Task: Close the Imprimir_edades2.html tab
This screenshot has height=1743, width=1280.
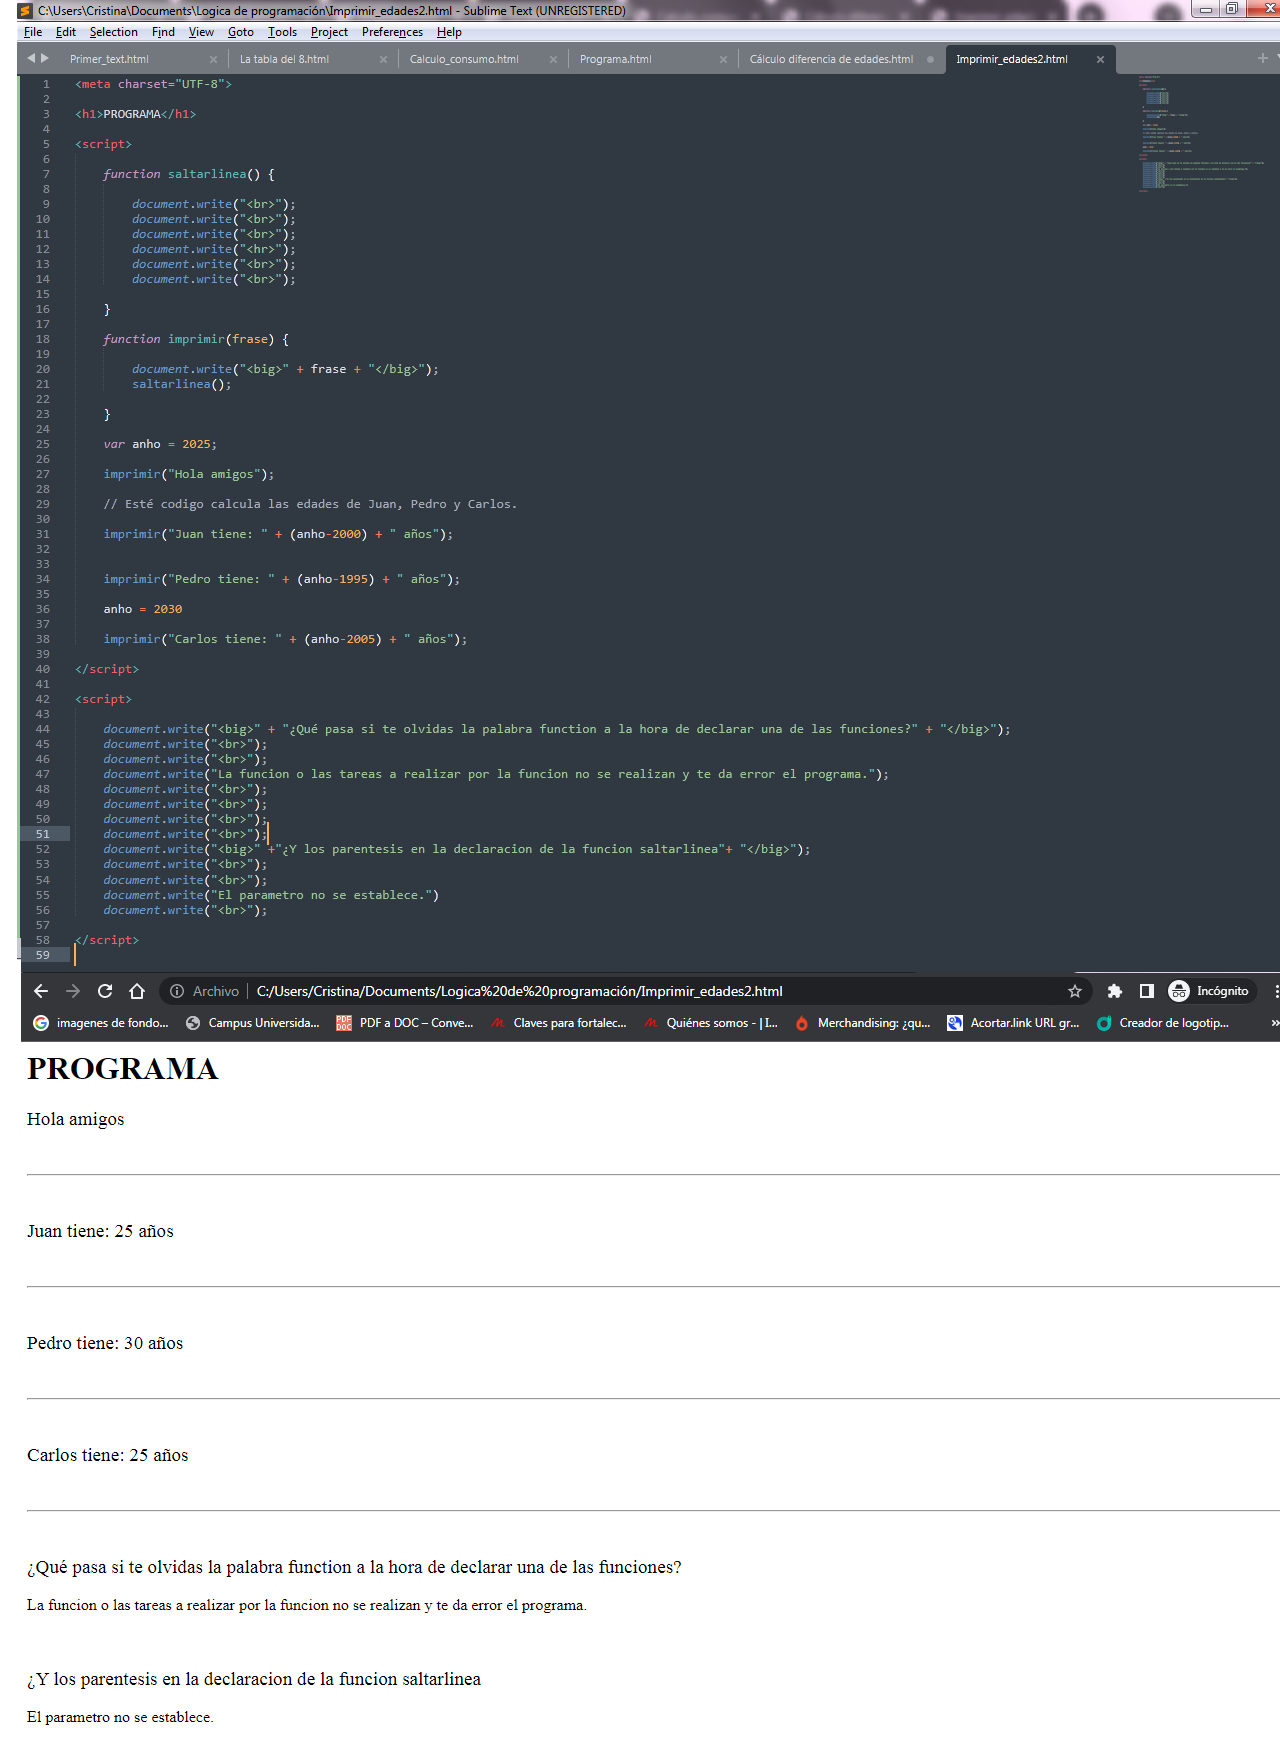Action: click(1100, 59)
